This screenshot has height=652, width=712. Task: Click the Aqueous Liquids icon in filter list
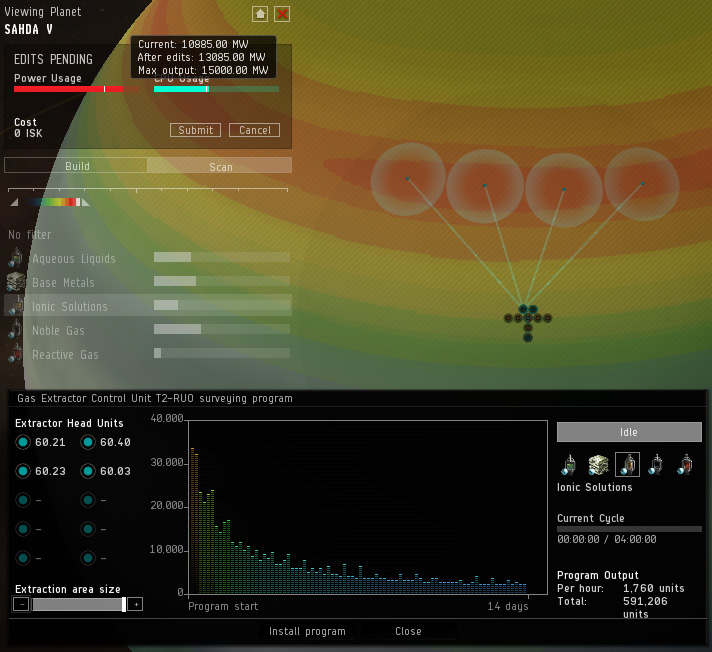pos(16,258)
